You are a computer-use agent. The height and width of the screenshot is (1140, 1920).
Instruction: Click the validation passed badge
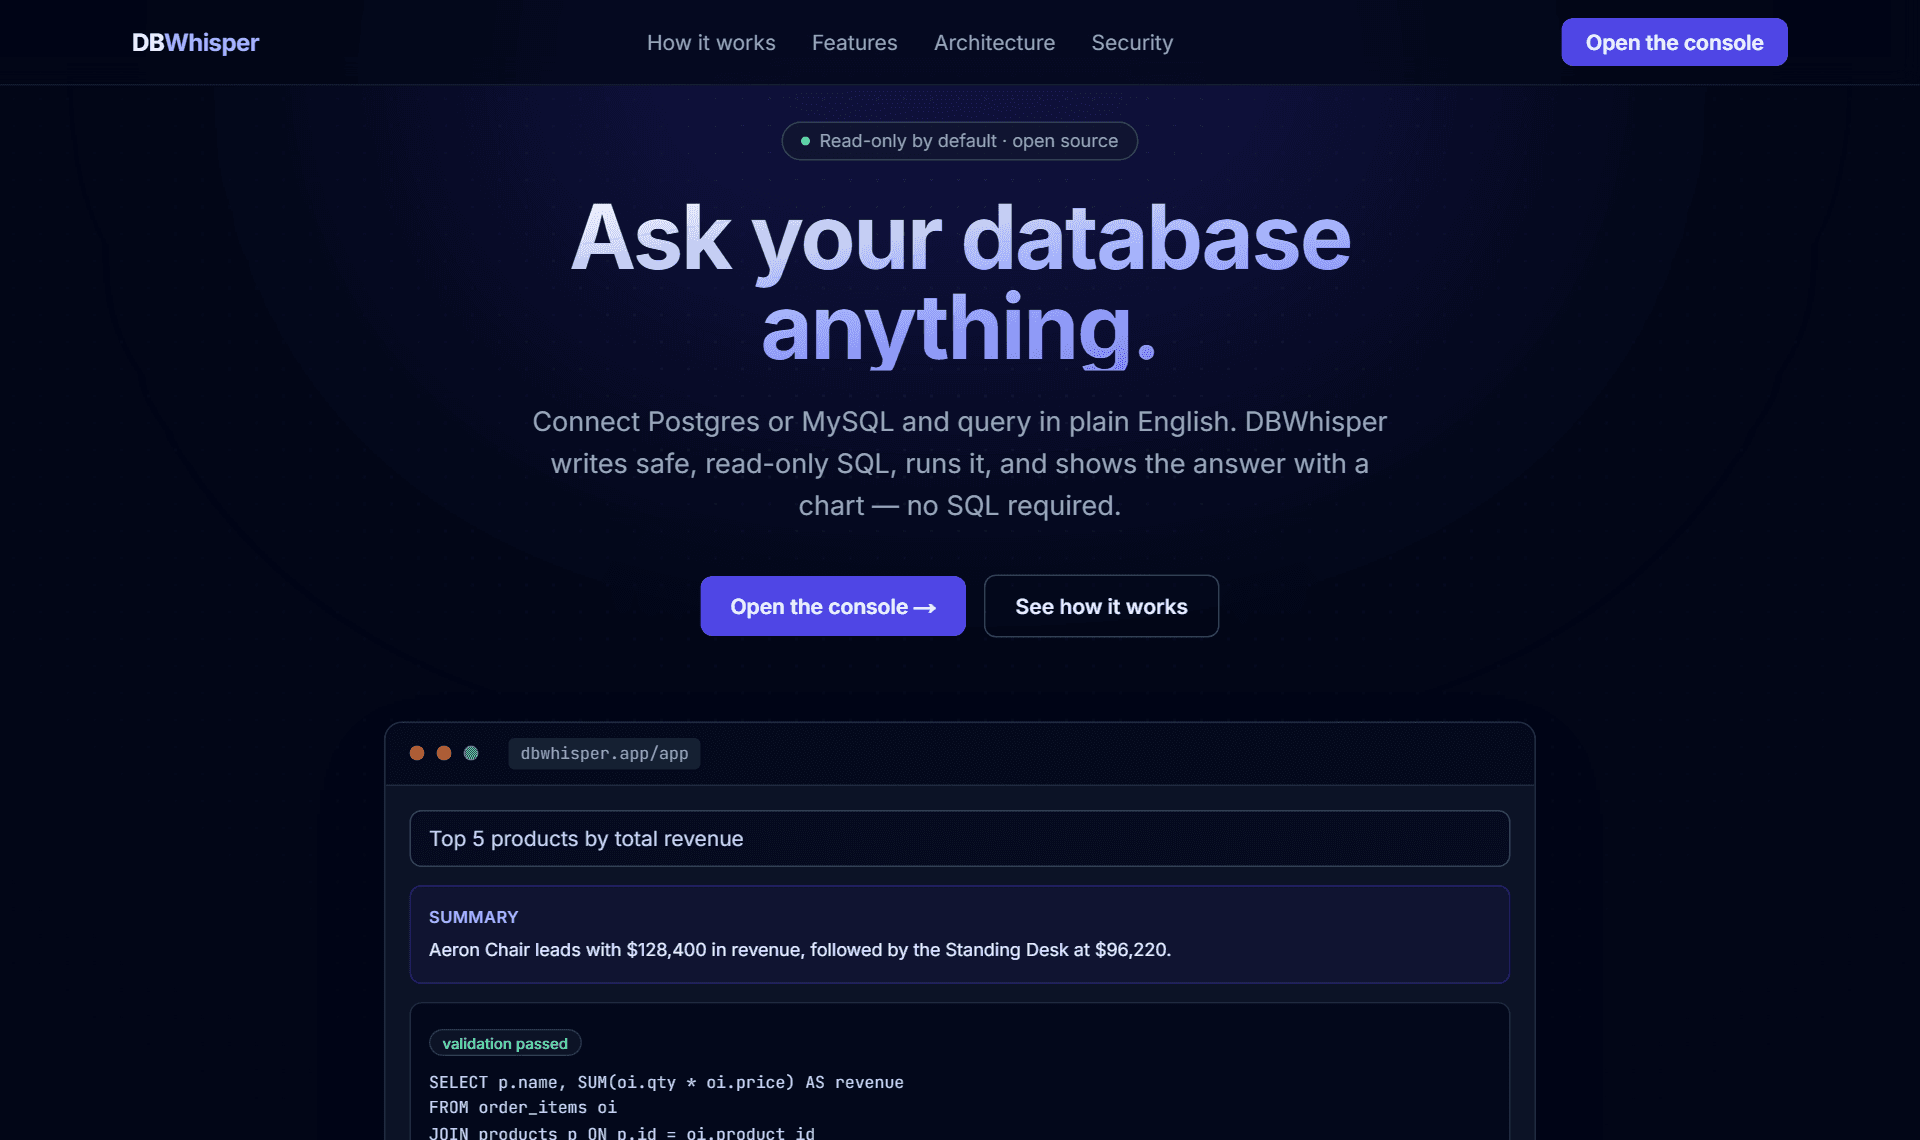[505, 1043]
